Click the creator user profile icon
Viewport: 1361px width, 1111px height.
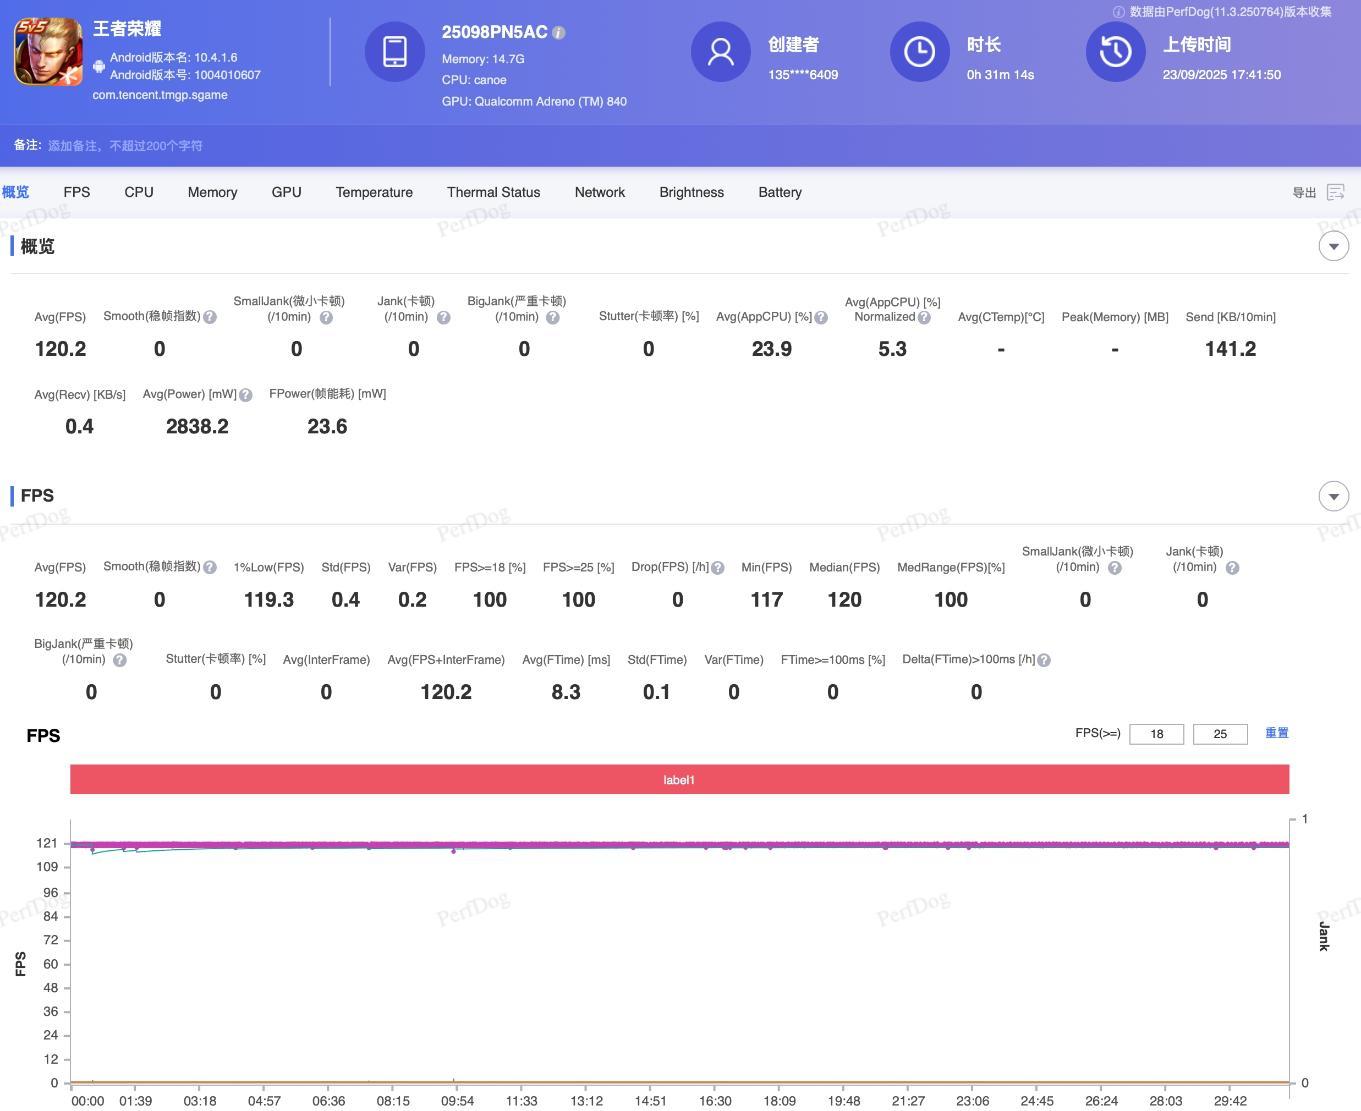pyautogui.click(x=721, y=51)
